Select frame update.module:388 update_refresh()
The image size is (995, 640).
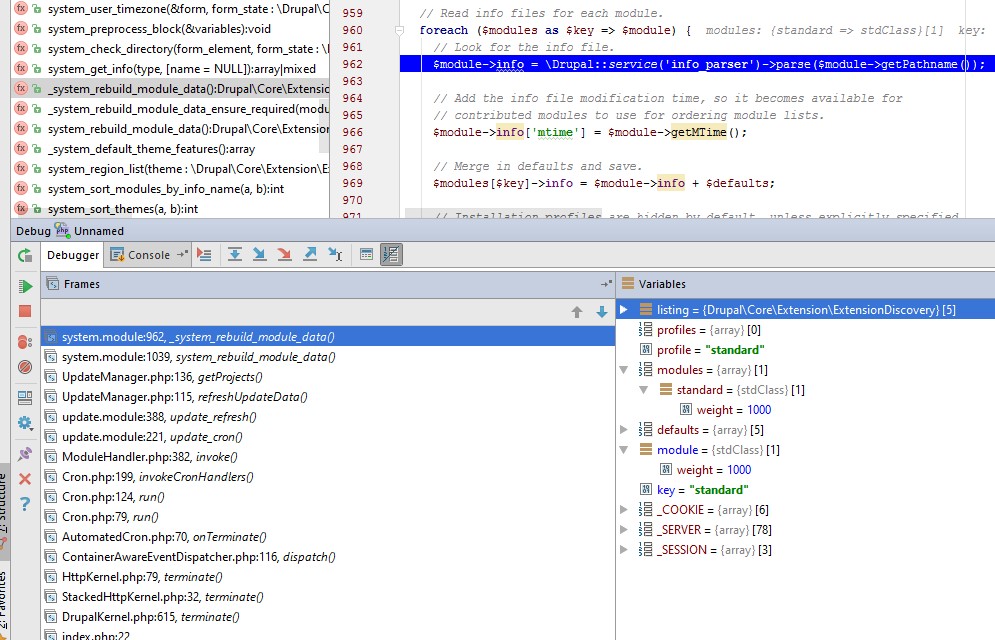click(328, 417)
